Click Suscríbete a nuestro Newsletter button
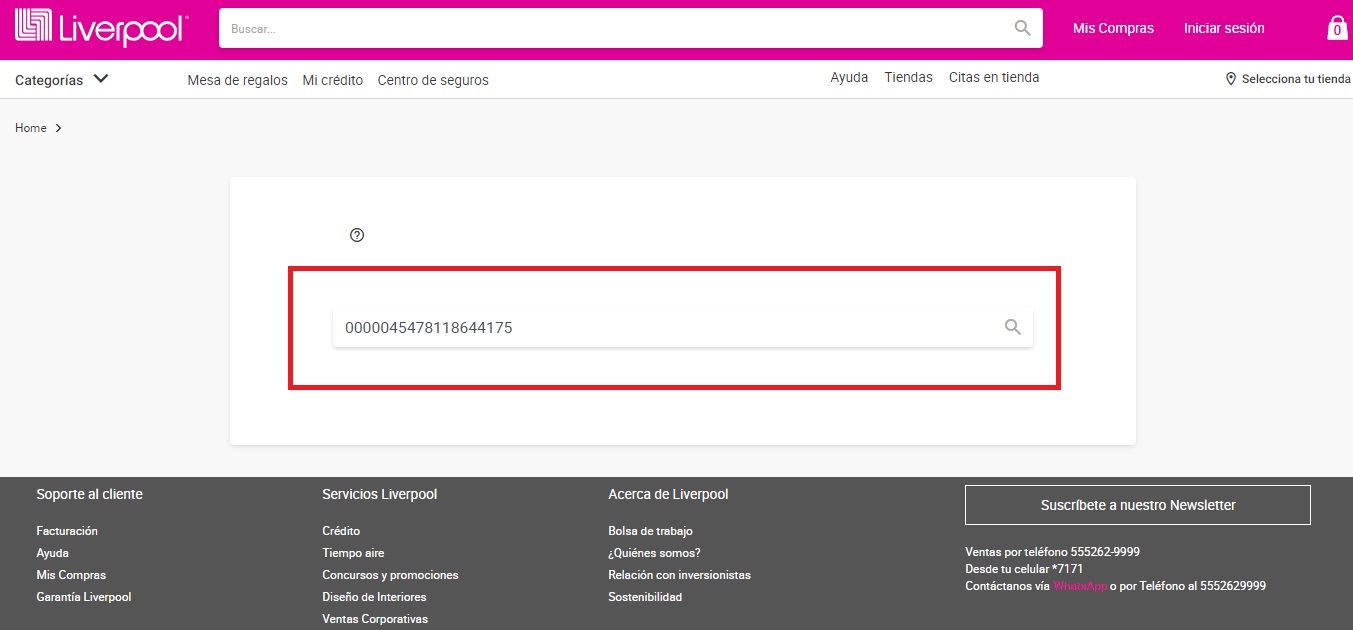 point(1138,505)
